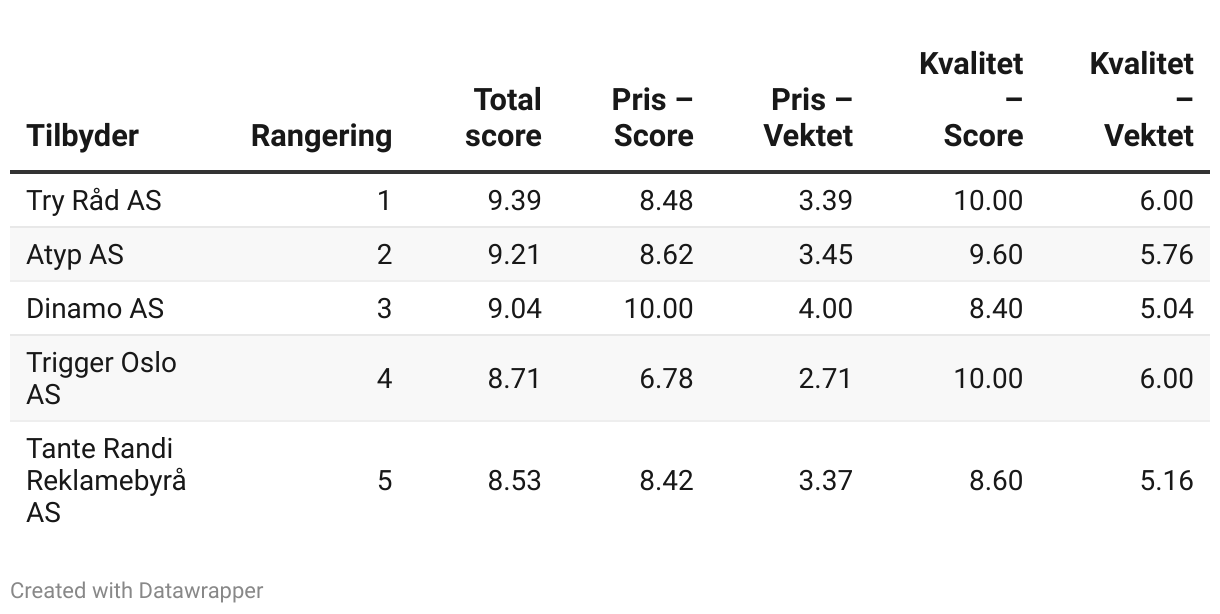Image resolution: width=1220 pixels, height=614 pixels.
Task: Click Tante Randi's quality score 8.60
Action: pos(995,481)
